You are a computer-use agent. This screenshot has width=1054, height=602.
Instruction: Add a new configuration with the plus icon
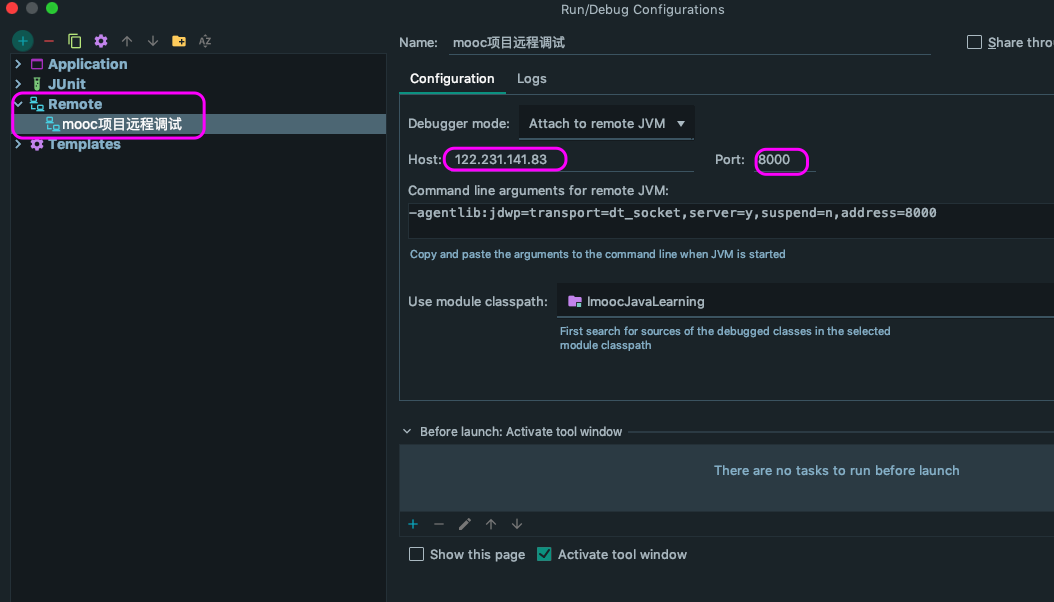click(x=23, y=41)
